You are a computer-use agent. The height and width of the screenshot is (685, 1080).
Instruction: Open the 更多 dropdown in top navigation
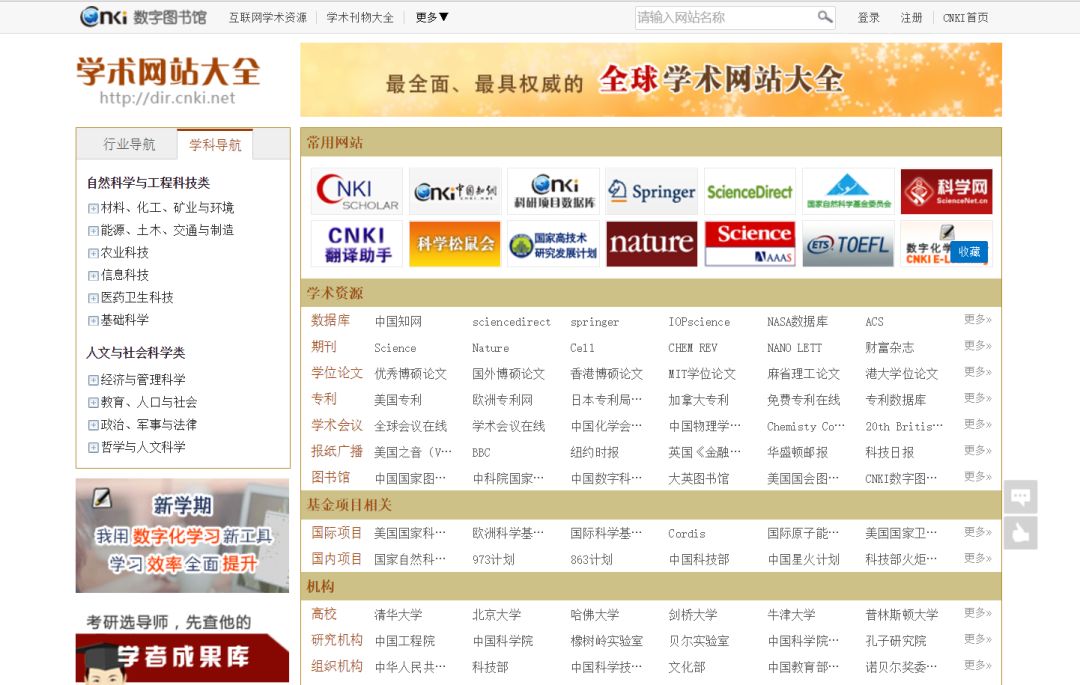[432, 17]
